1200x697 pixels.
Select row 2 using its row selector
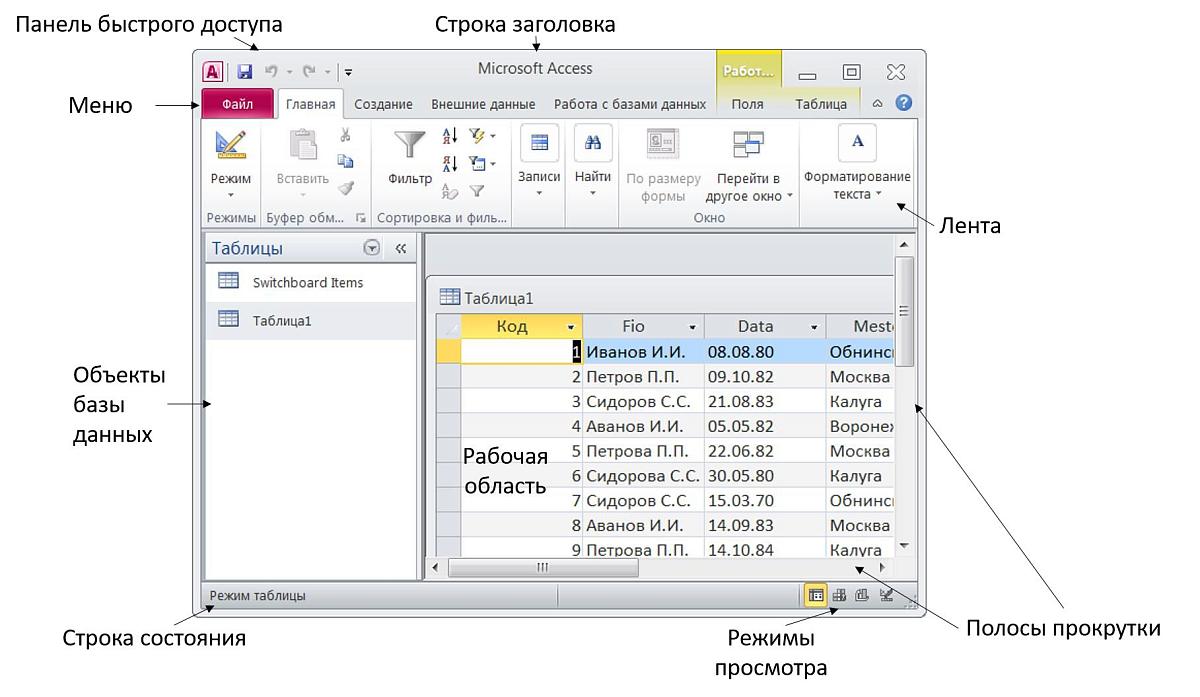pos(449,377)
